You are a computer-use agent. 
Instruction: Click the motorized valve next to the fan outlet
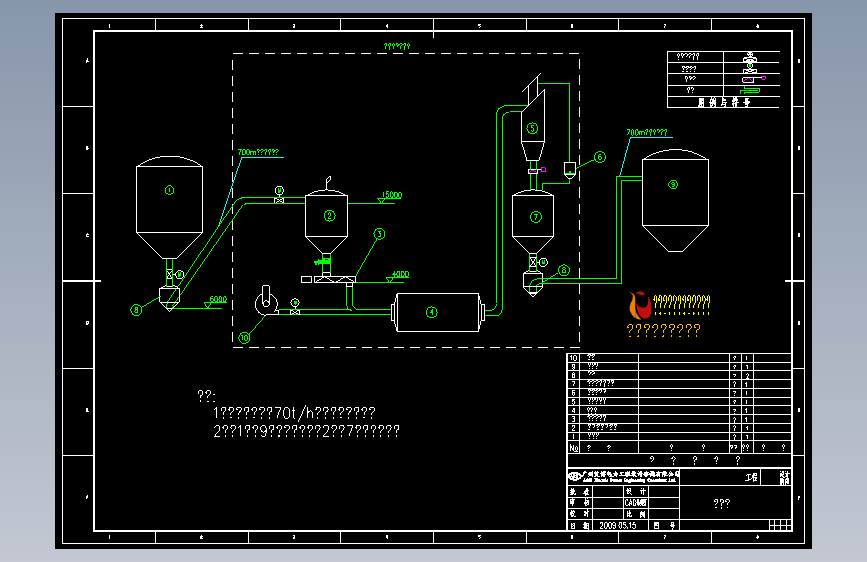(x=295, y=307)
